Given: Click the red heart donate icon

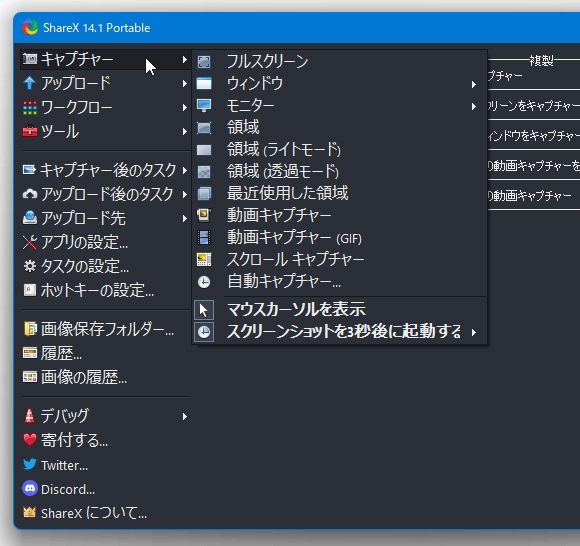Looking at the screenshot, I should tap(30, 440).
